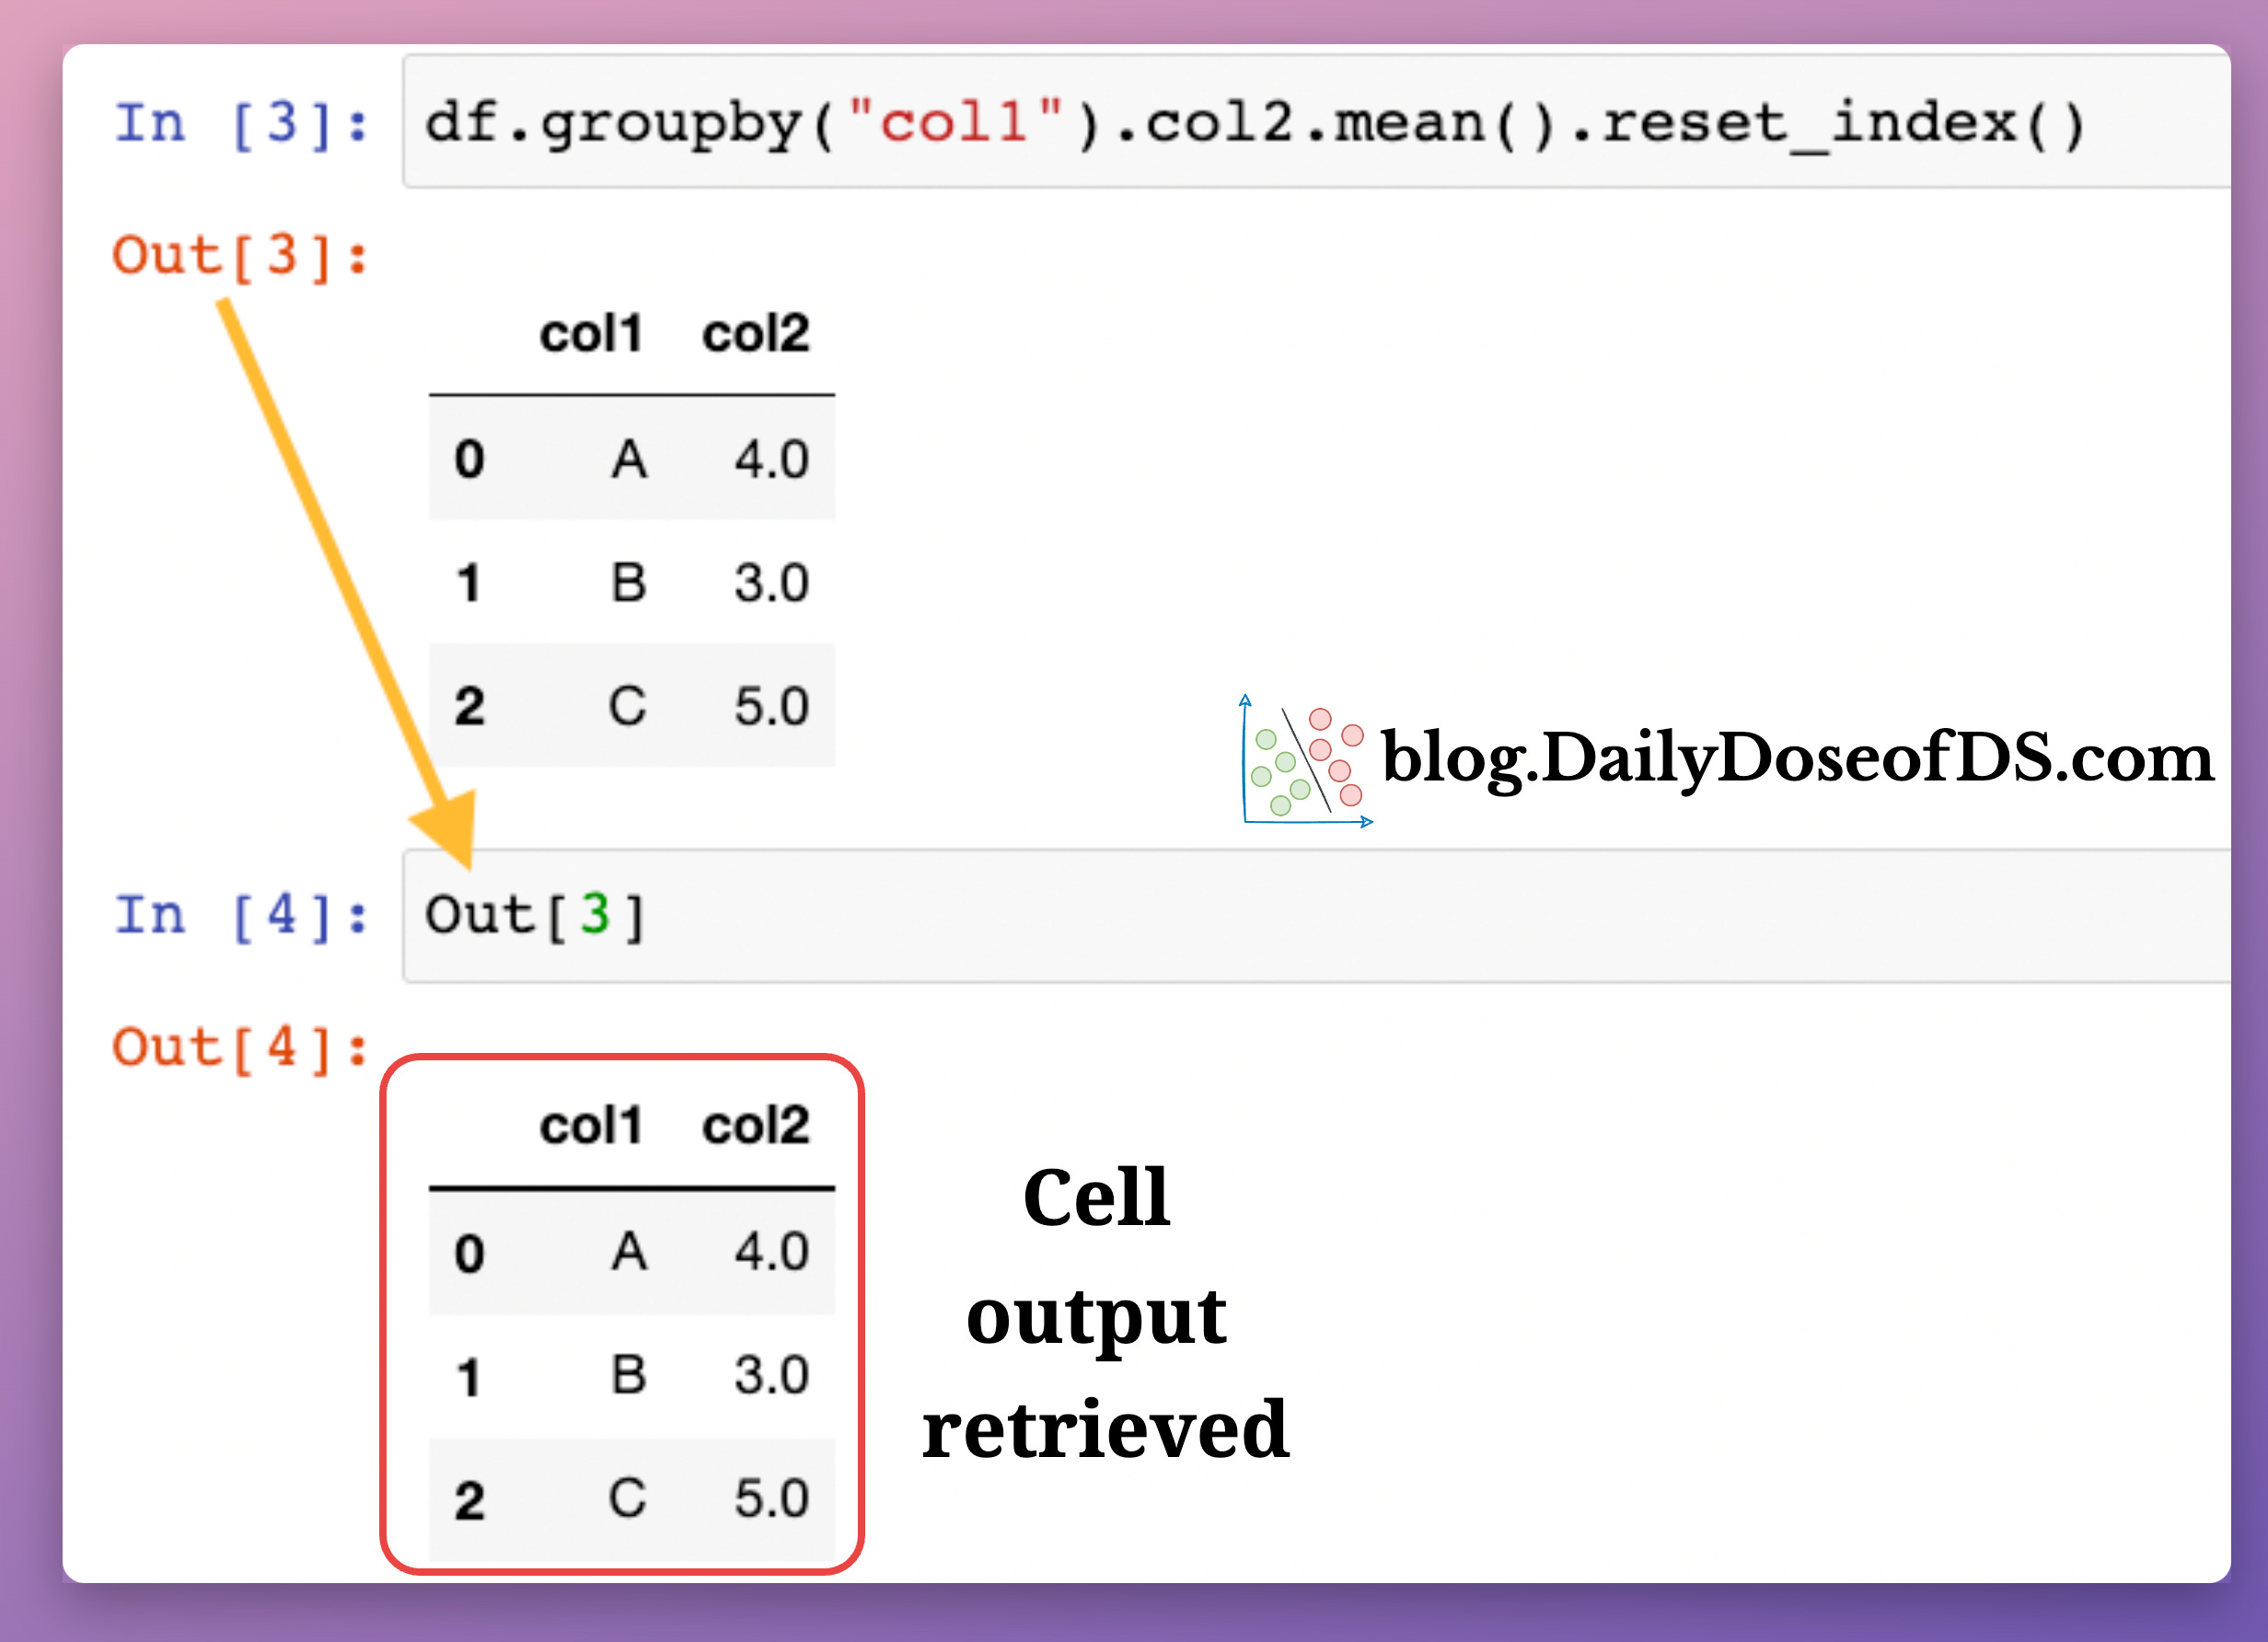This screenshot has width=2268, height=1642.
Task: Select row 1 with value B 3.0
Action: (x=630, y=582)
